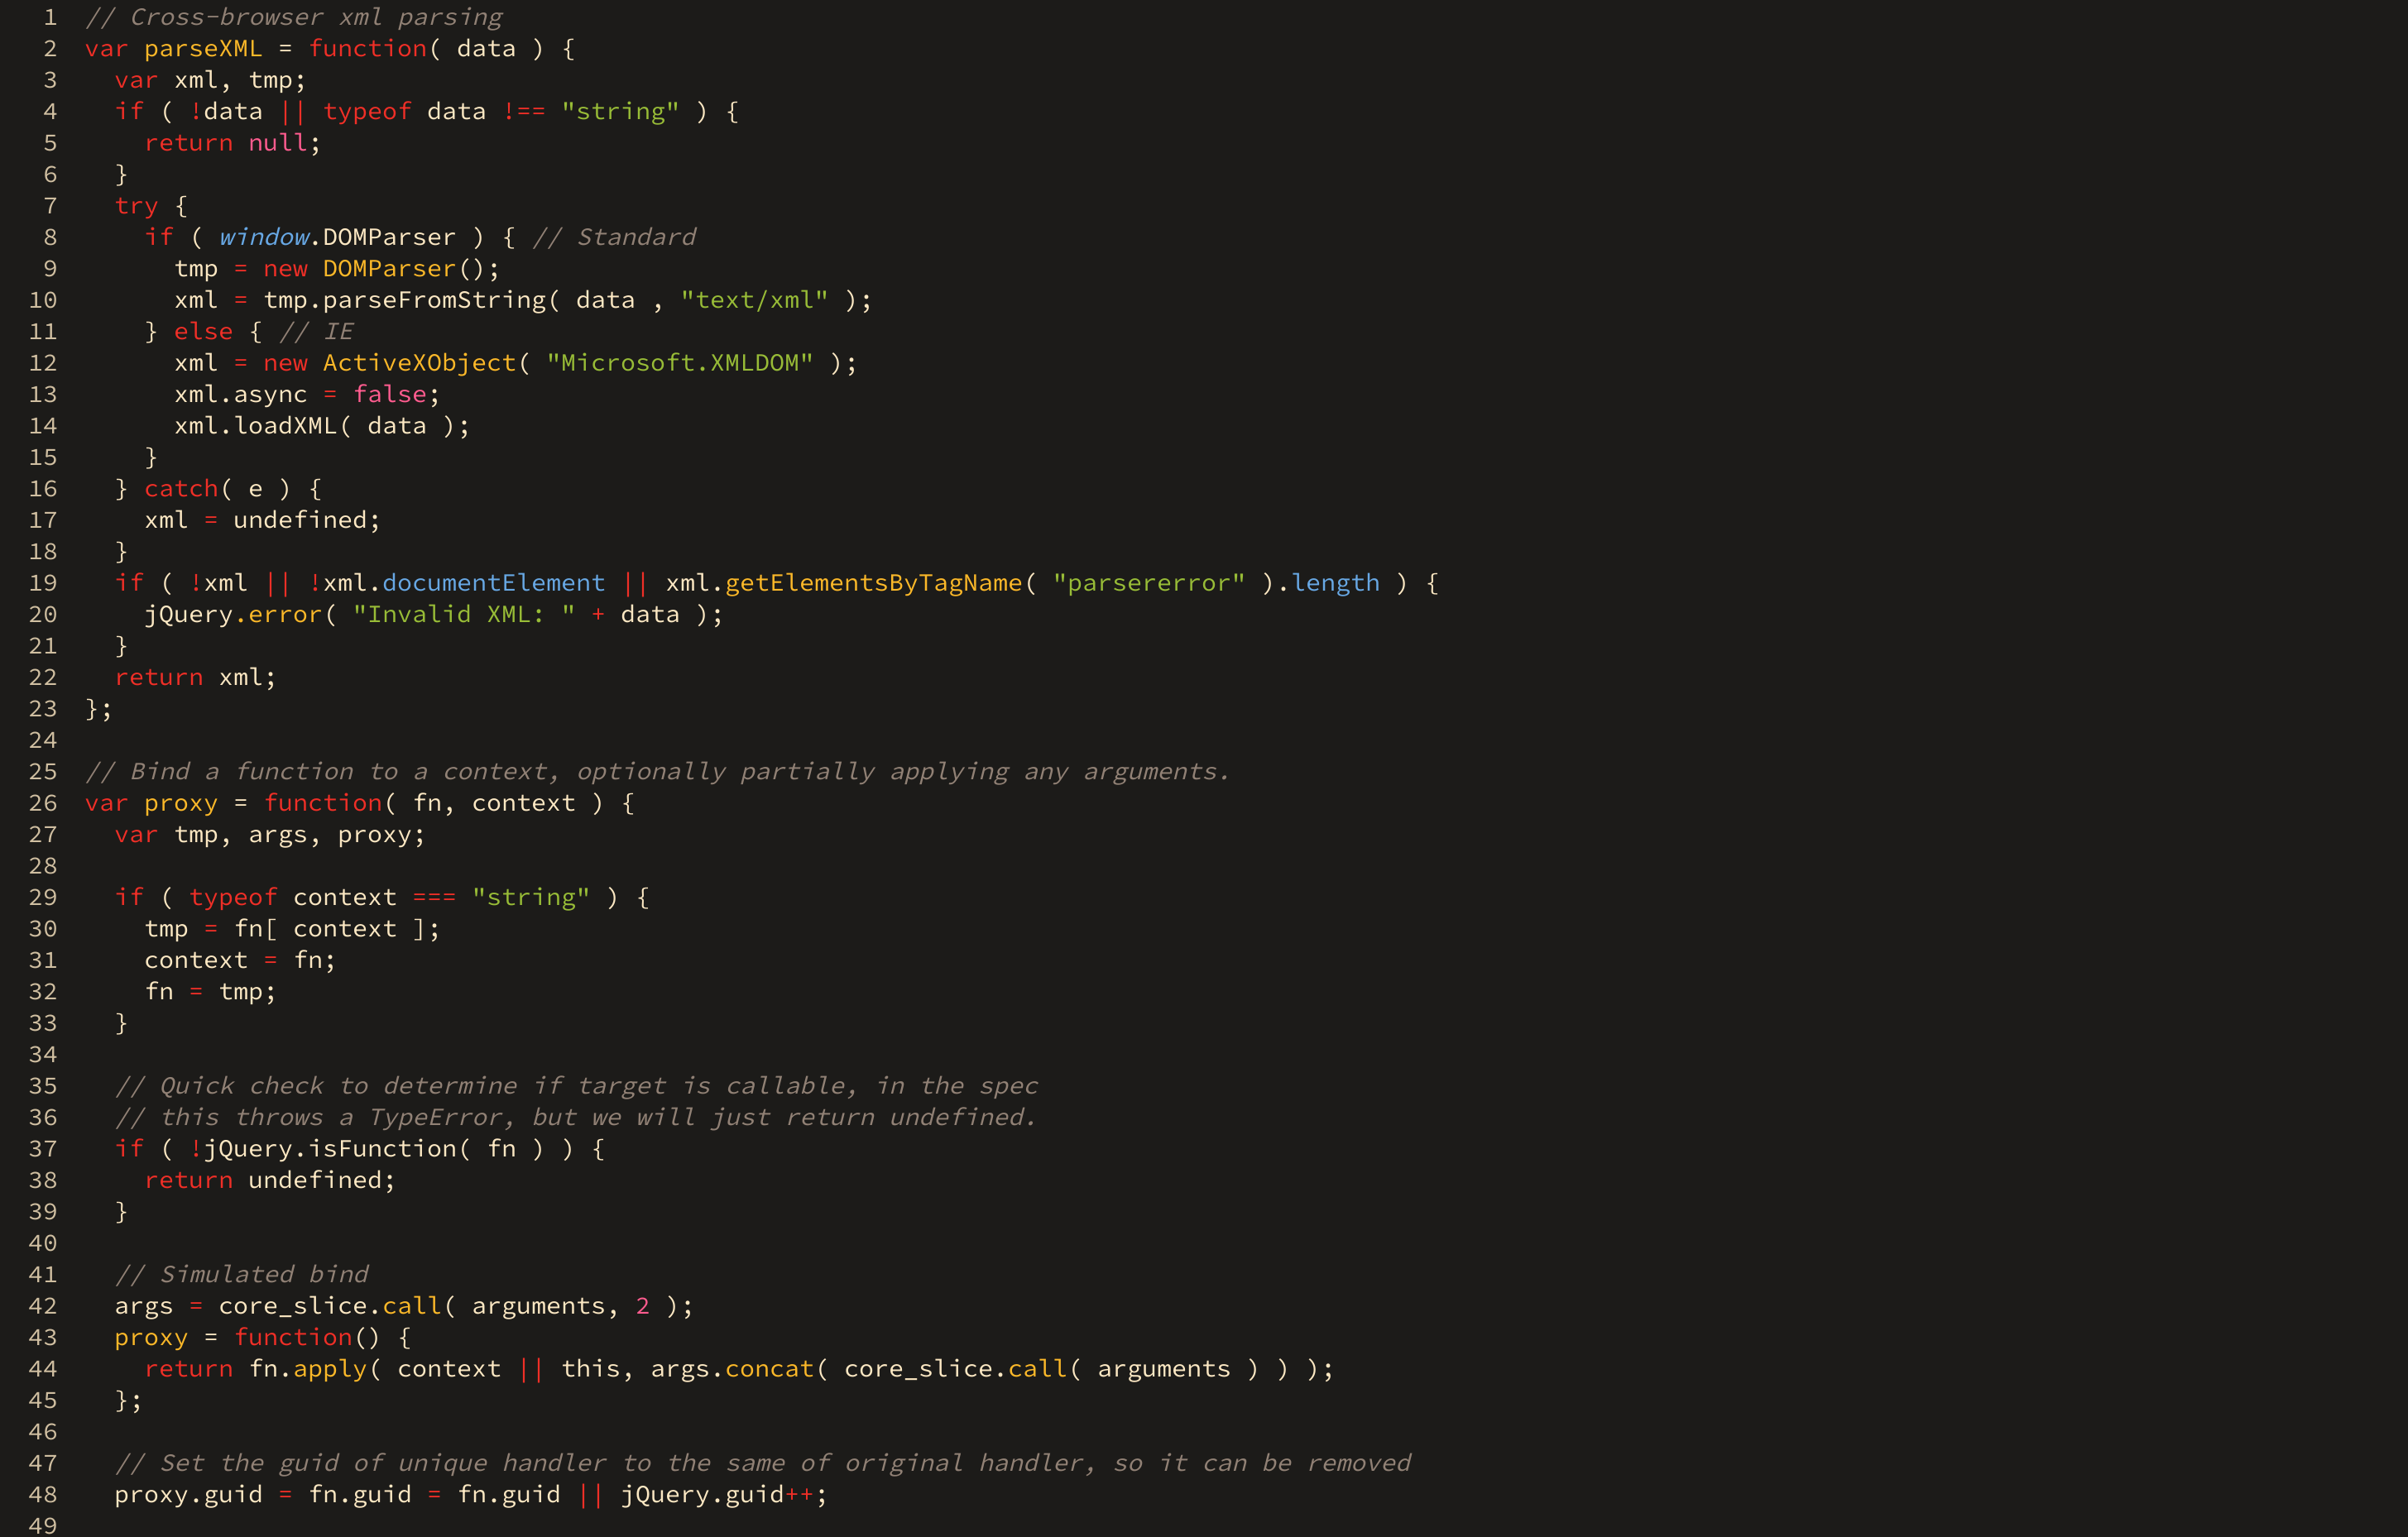Click the parseFromString method name
The width and height of the screenshot is (2408, 1537).
click(434, 300)
